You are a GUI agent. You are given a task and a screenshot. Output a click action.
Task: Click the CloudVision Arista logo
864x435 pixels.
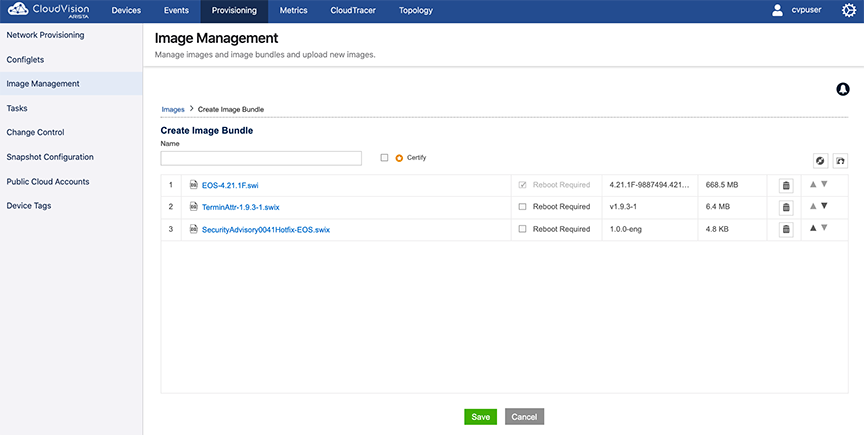coord(48,10)
